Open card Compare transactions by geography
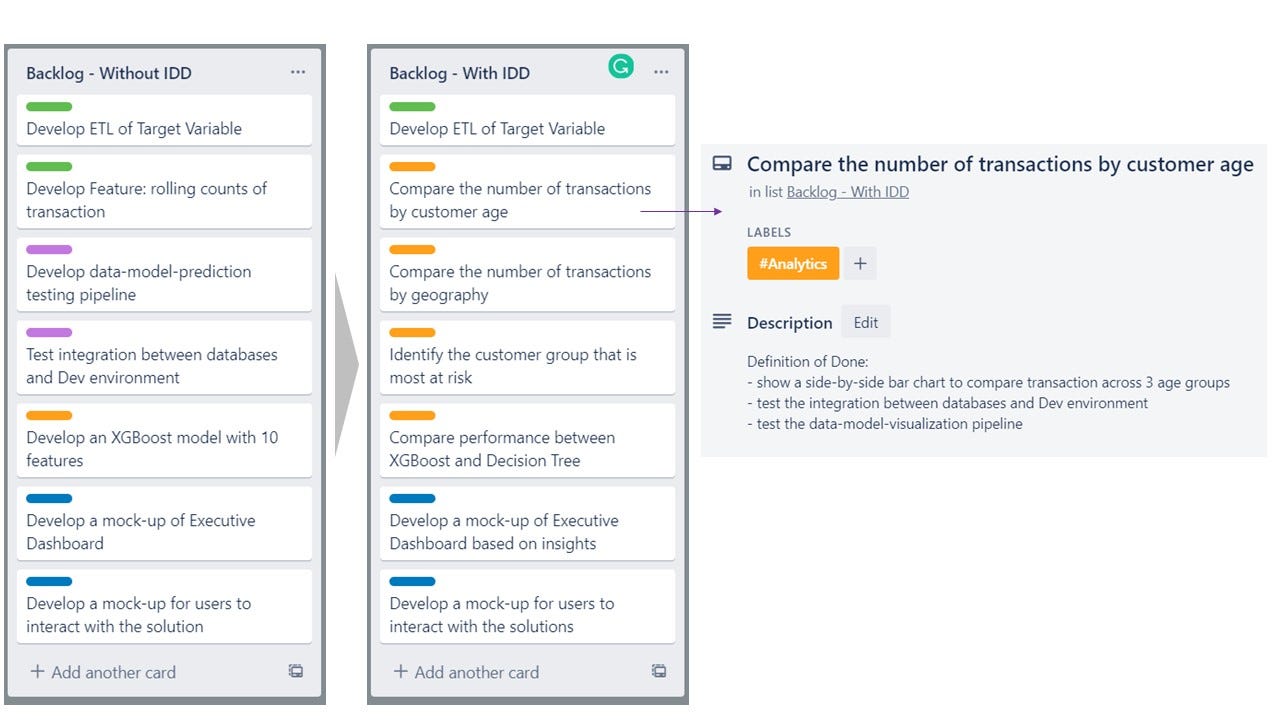Image resolution: width=1280 pixels, height=720 pixels. pyautogui.click(x=528, y=274)
